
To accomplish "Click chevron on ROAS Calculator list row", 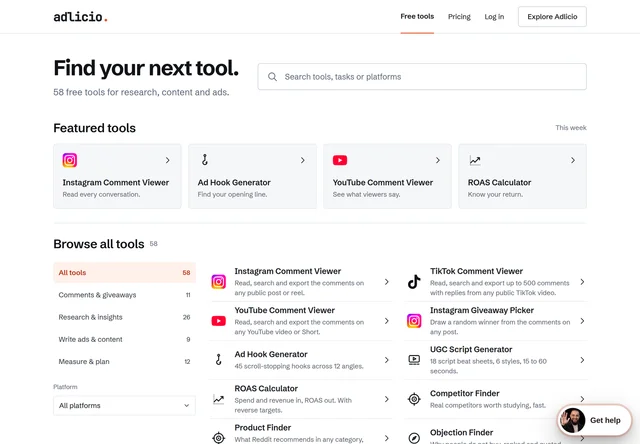I will [x=387, y=399].
